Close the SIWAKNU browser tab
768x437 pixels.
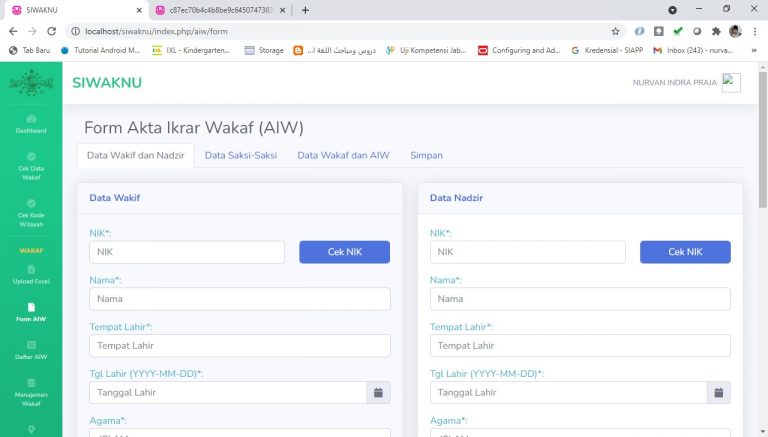(x=139, y=10)
